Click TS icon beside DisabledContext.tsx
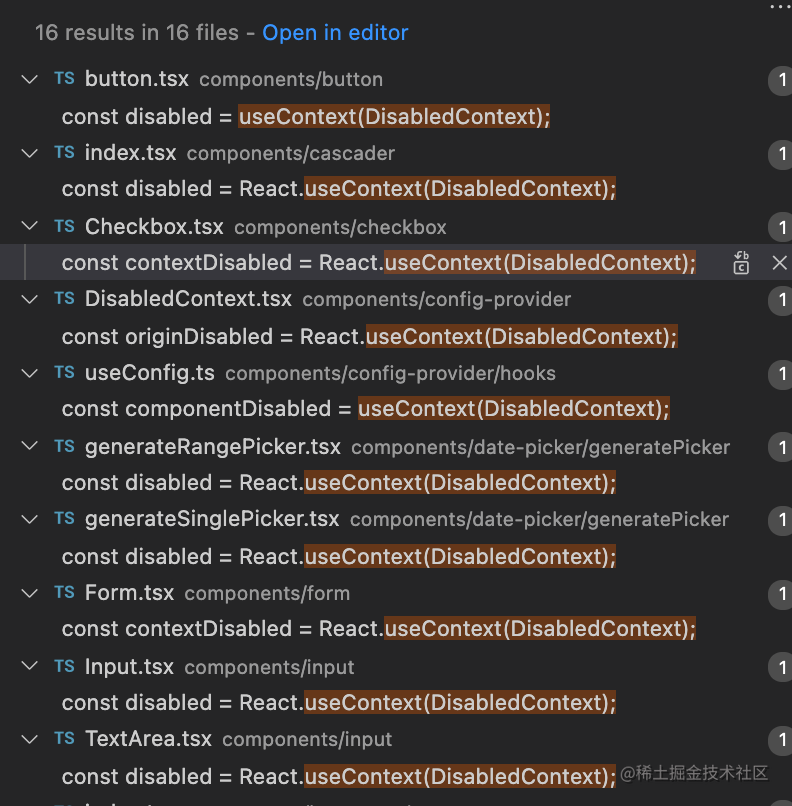Image resolution: width=792 pixels, height=806 pixels. [x=64, y=299]
